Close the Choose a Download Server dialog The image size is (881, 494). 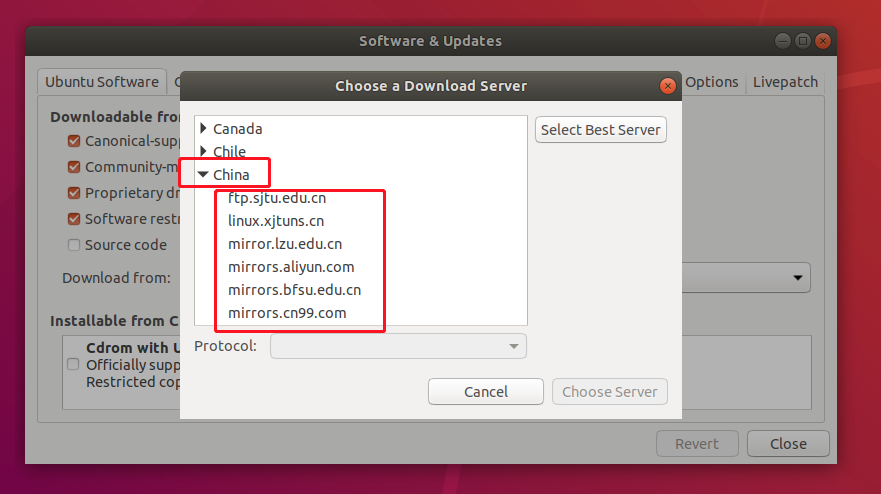(x=667, y=86)
